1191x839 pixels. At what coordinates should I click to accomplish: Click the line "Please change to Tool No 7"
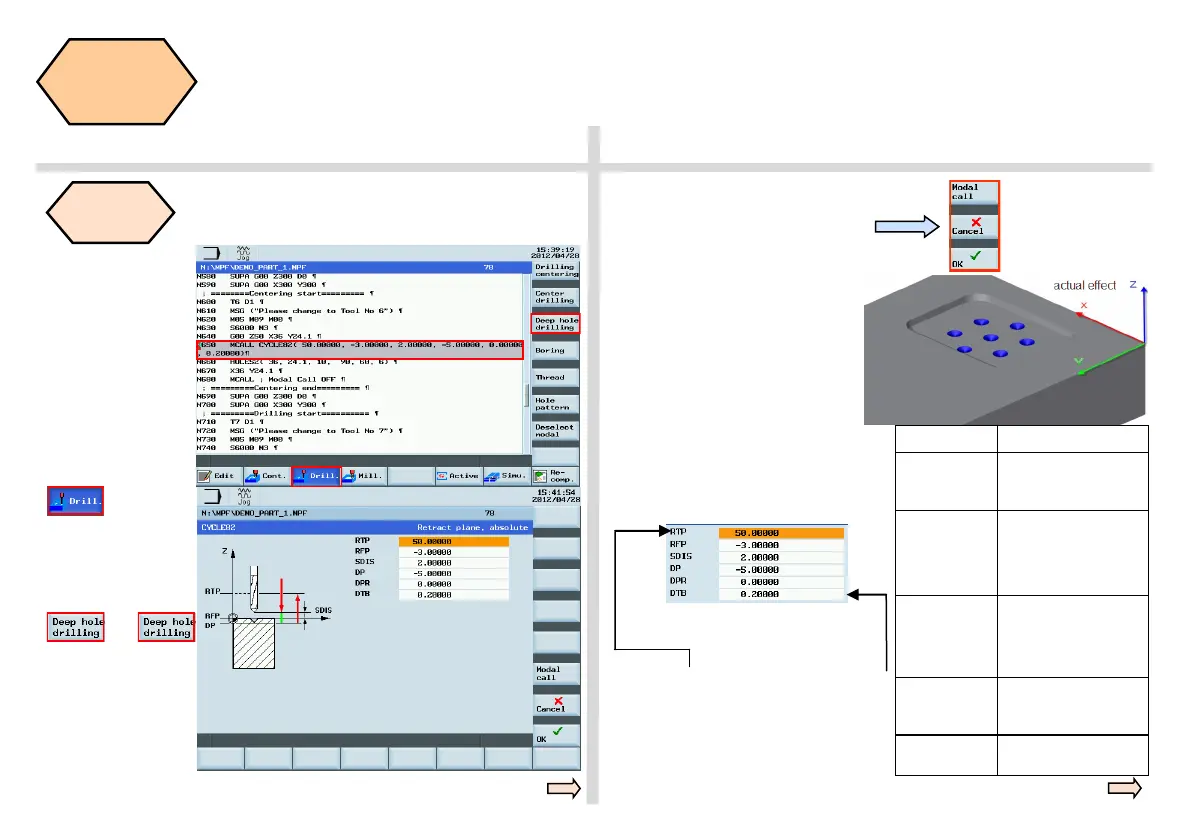click(x=299, y=431)
